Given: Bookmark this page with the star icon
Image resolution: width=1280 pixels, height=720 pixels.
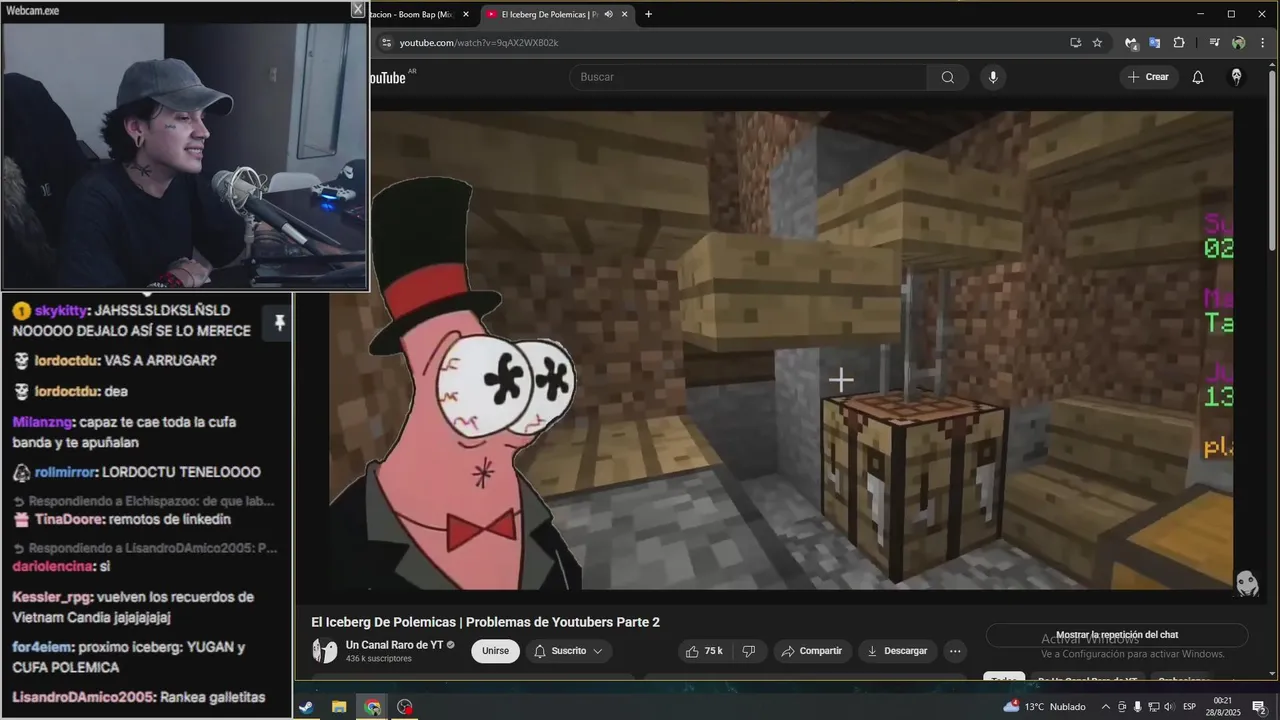Looking at the screenshot, I should [1097, 43].
